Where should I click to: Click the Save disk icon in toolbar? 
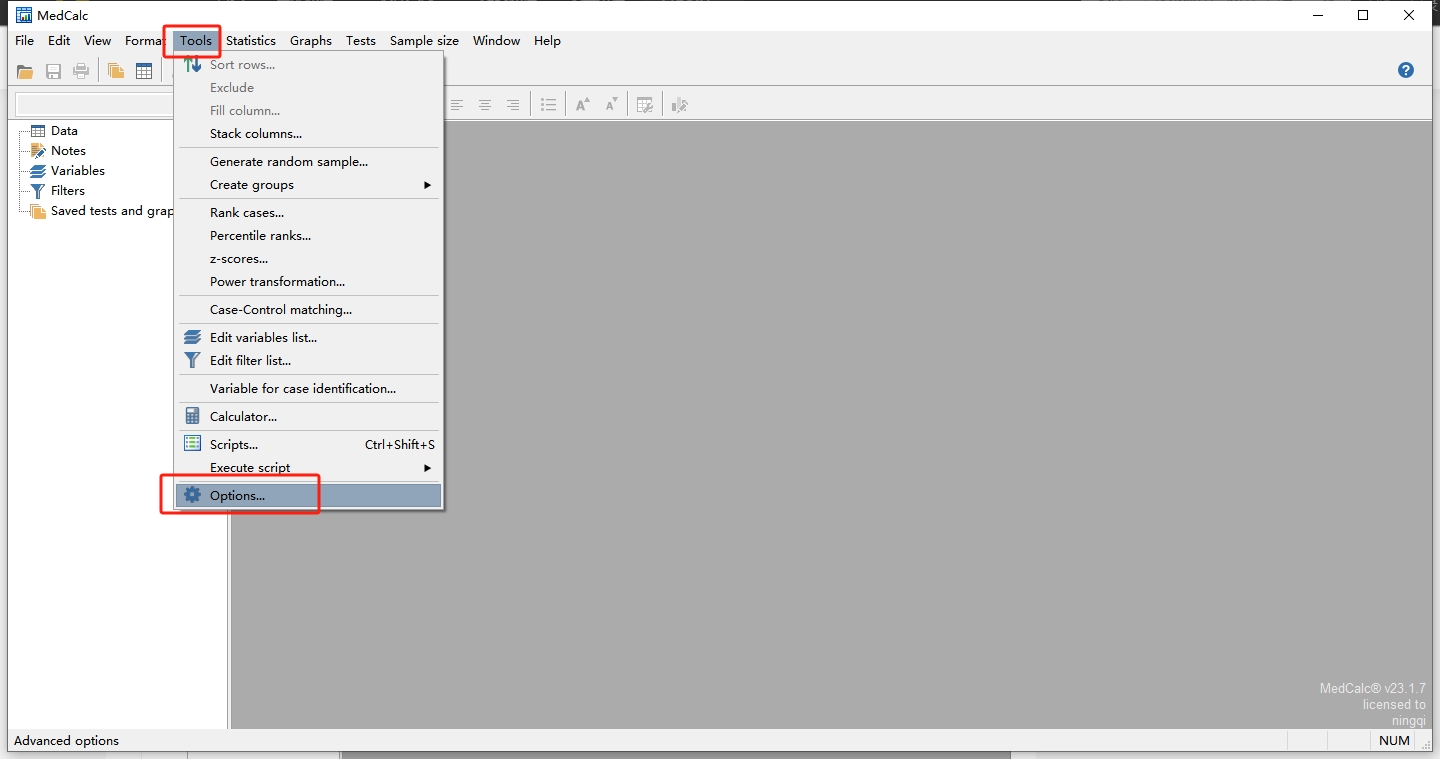(x=54, y=71)
